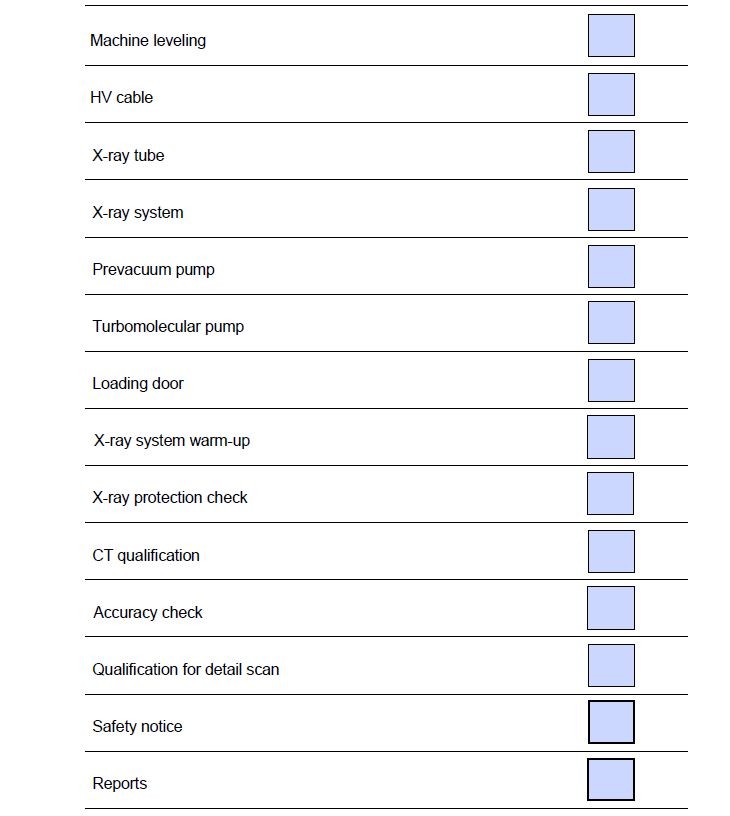Click the Loading door label text
The width and height of the screenshot is (730, 816).
[x=138, y=384]
